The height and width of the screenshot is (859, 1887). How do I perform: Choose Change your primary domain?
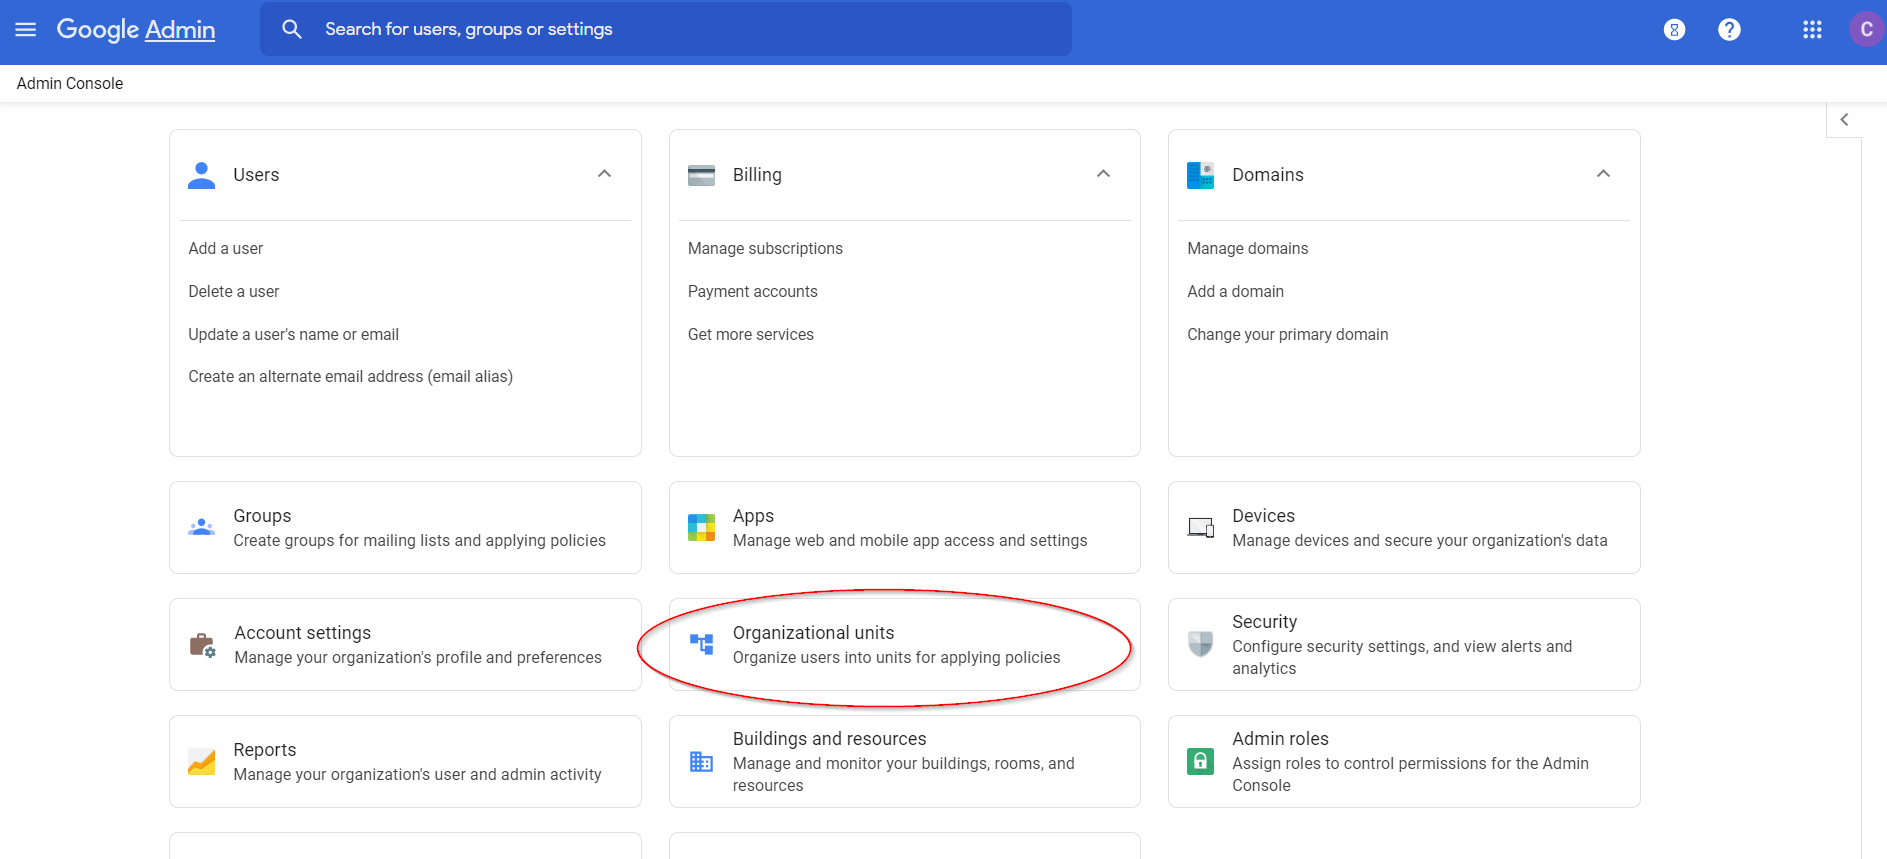(1288, 334)
